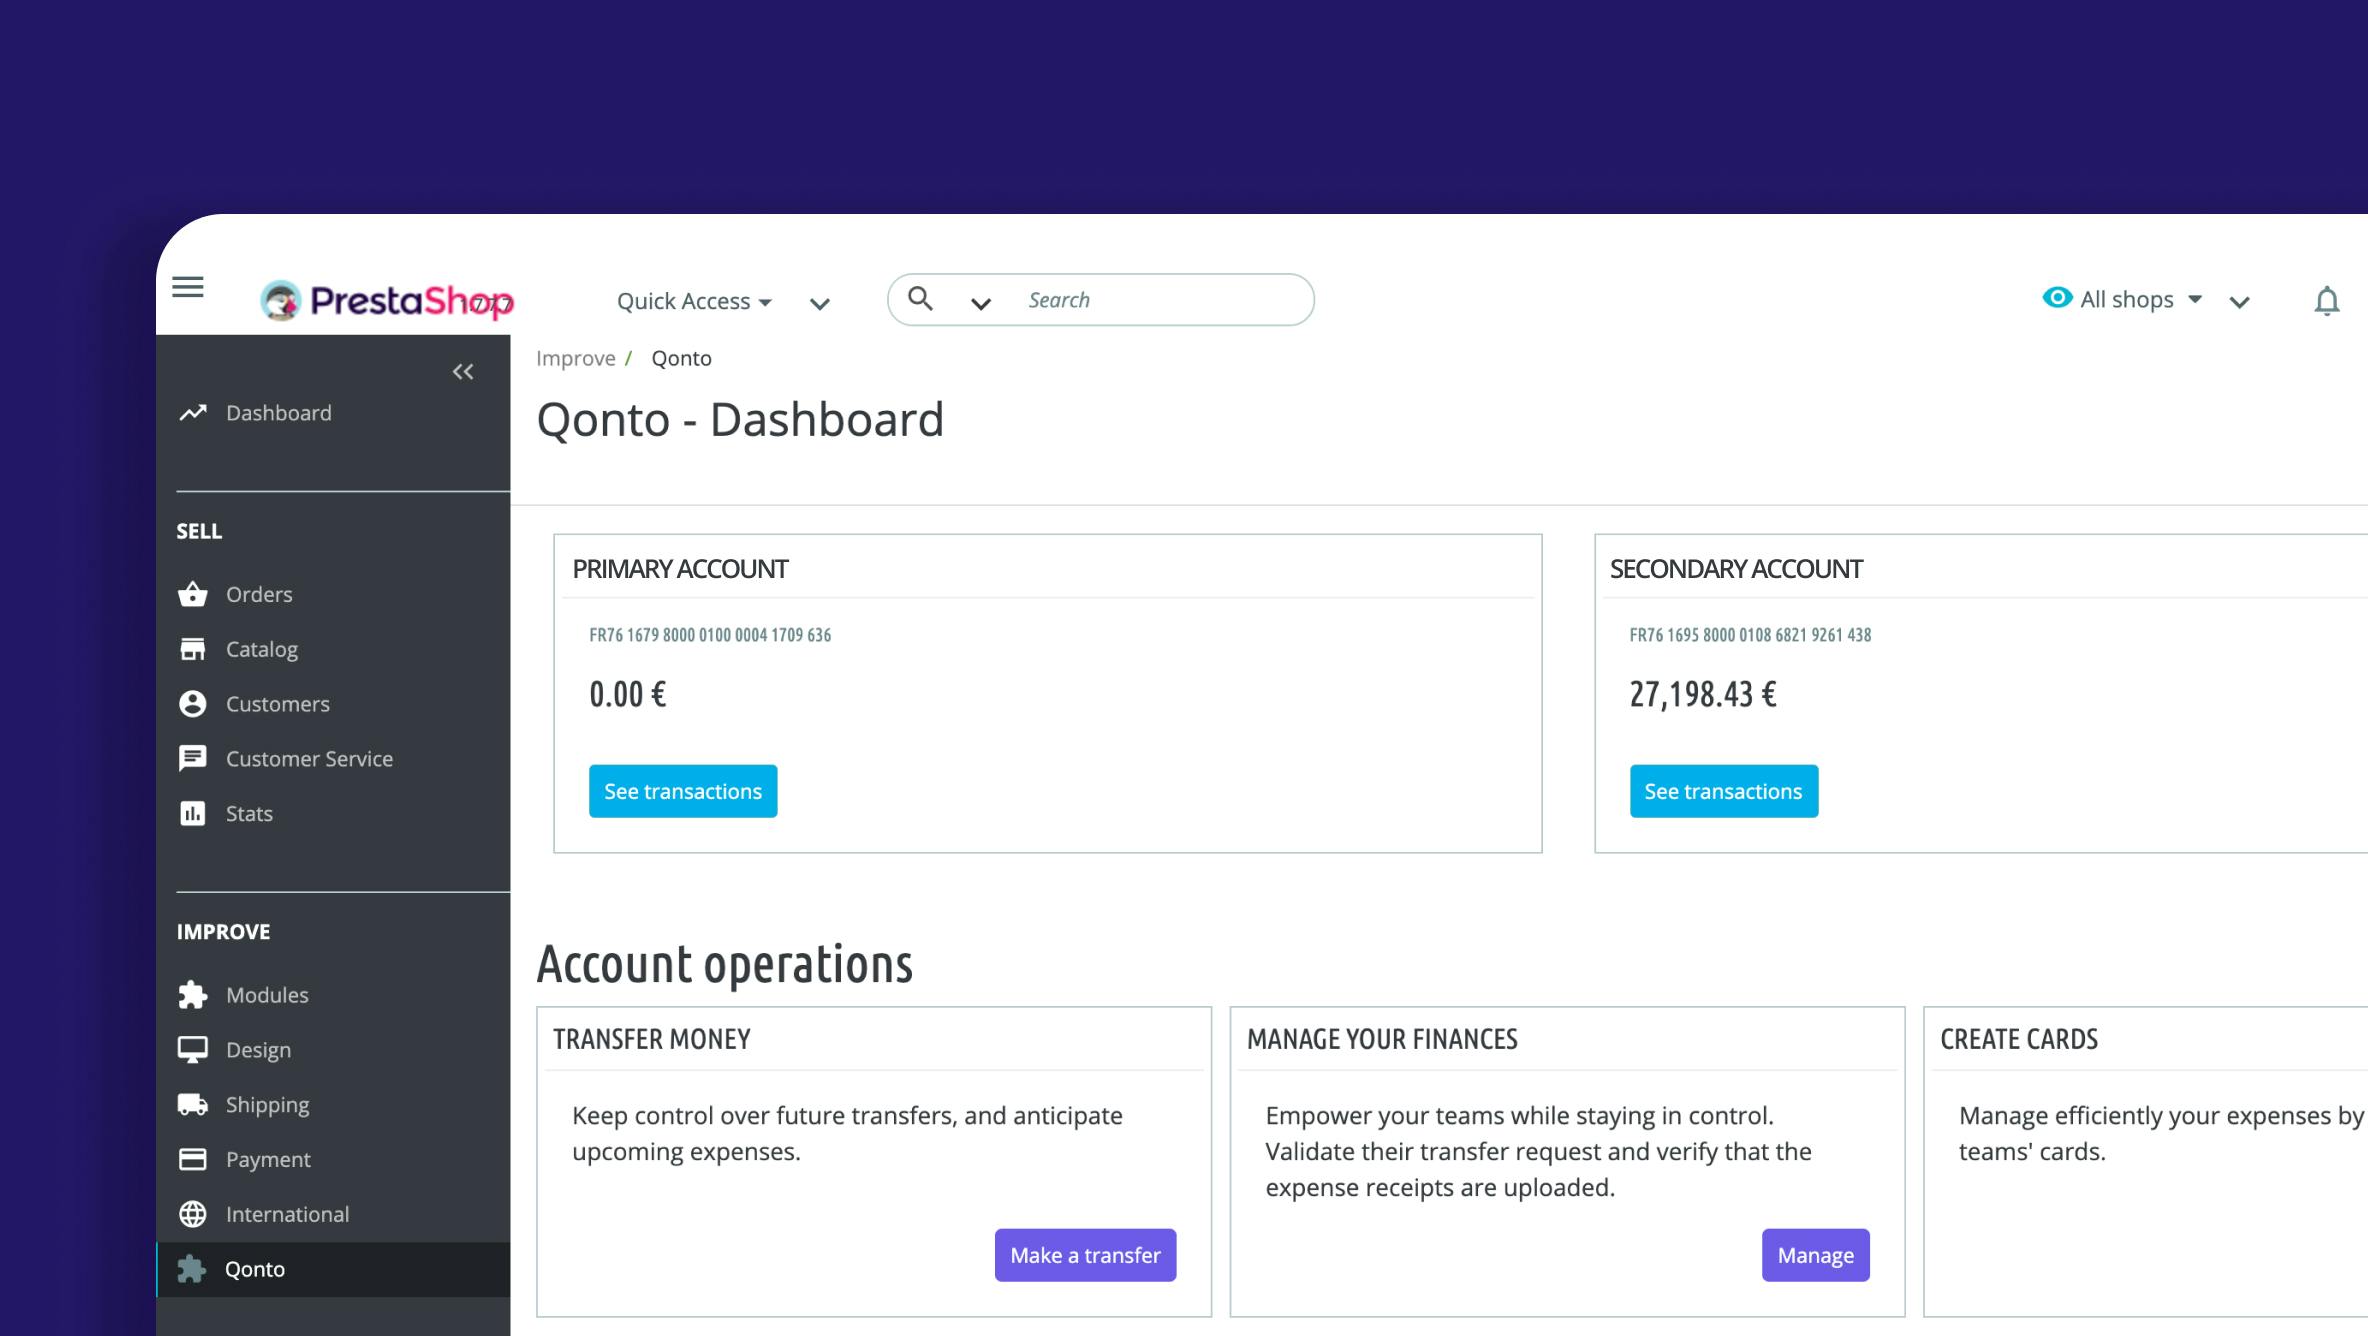Click the Stats chart icon
Image resolution: width=2368 pixels, height=1336 pixels.
[193, 814]
